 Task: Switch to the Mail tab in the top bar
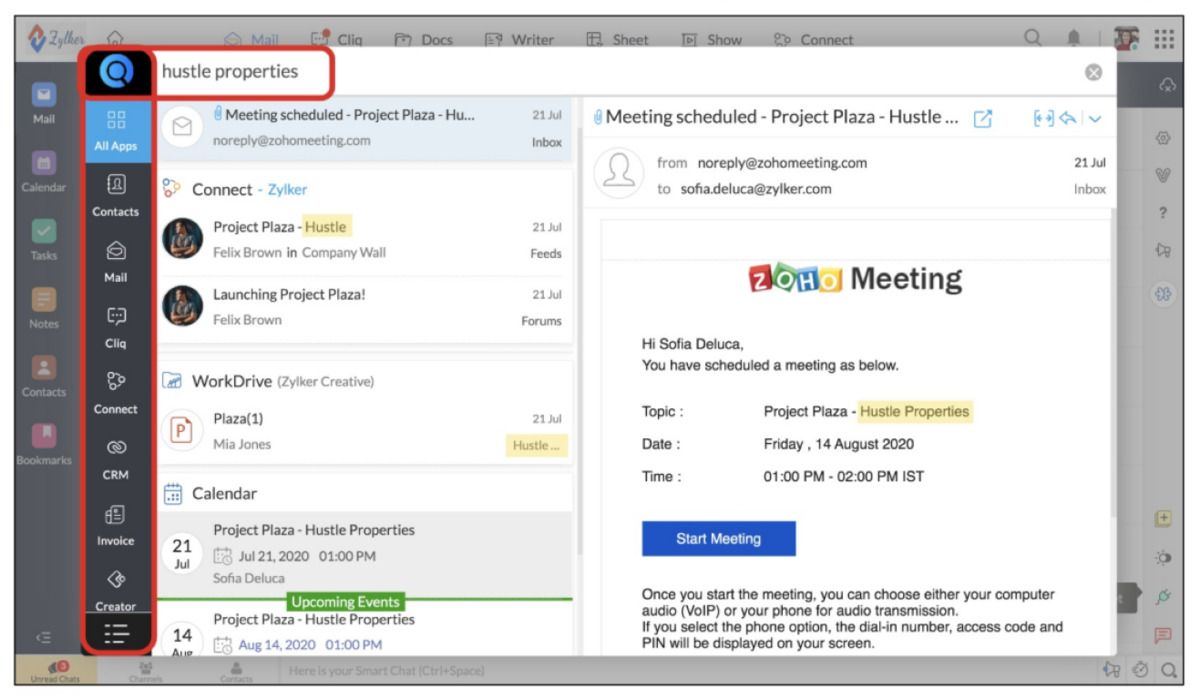click(x=252, y=40)
